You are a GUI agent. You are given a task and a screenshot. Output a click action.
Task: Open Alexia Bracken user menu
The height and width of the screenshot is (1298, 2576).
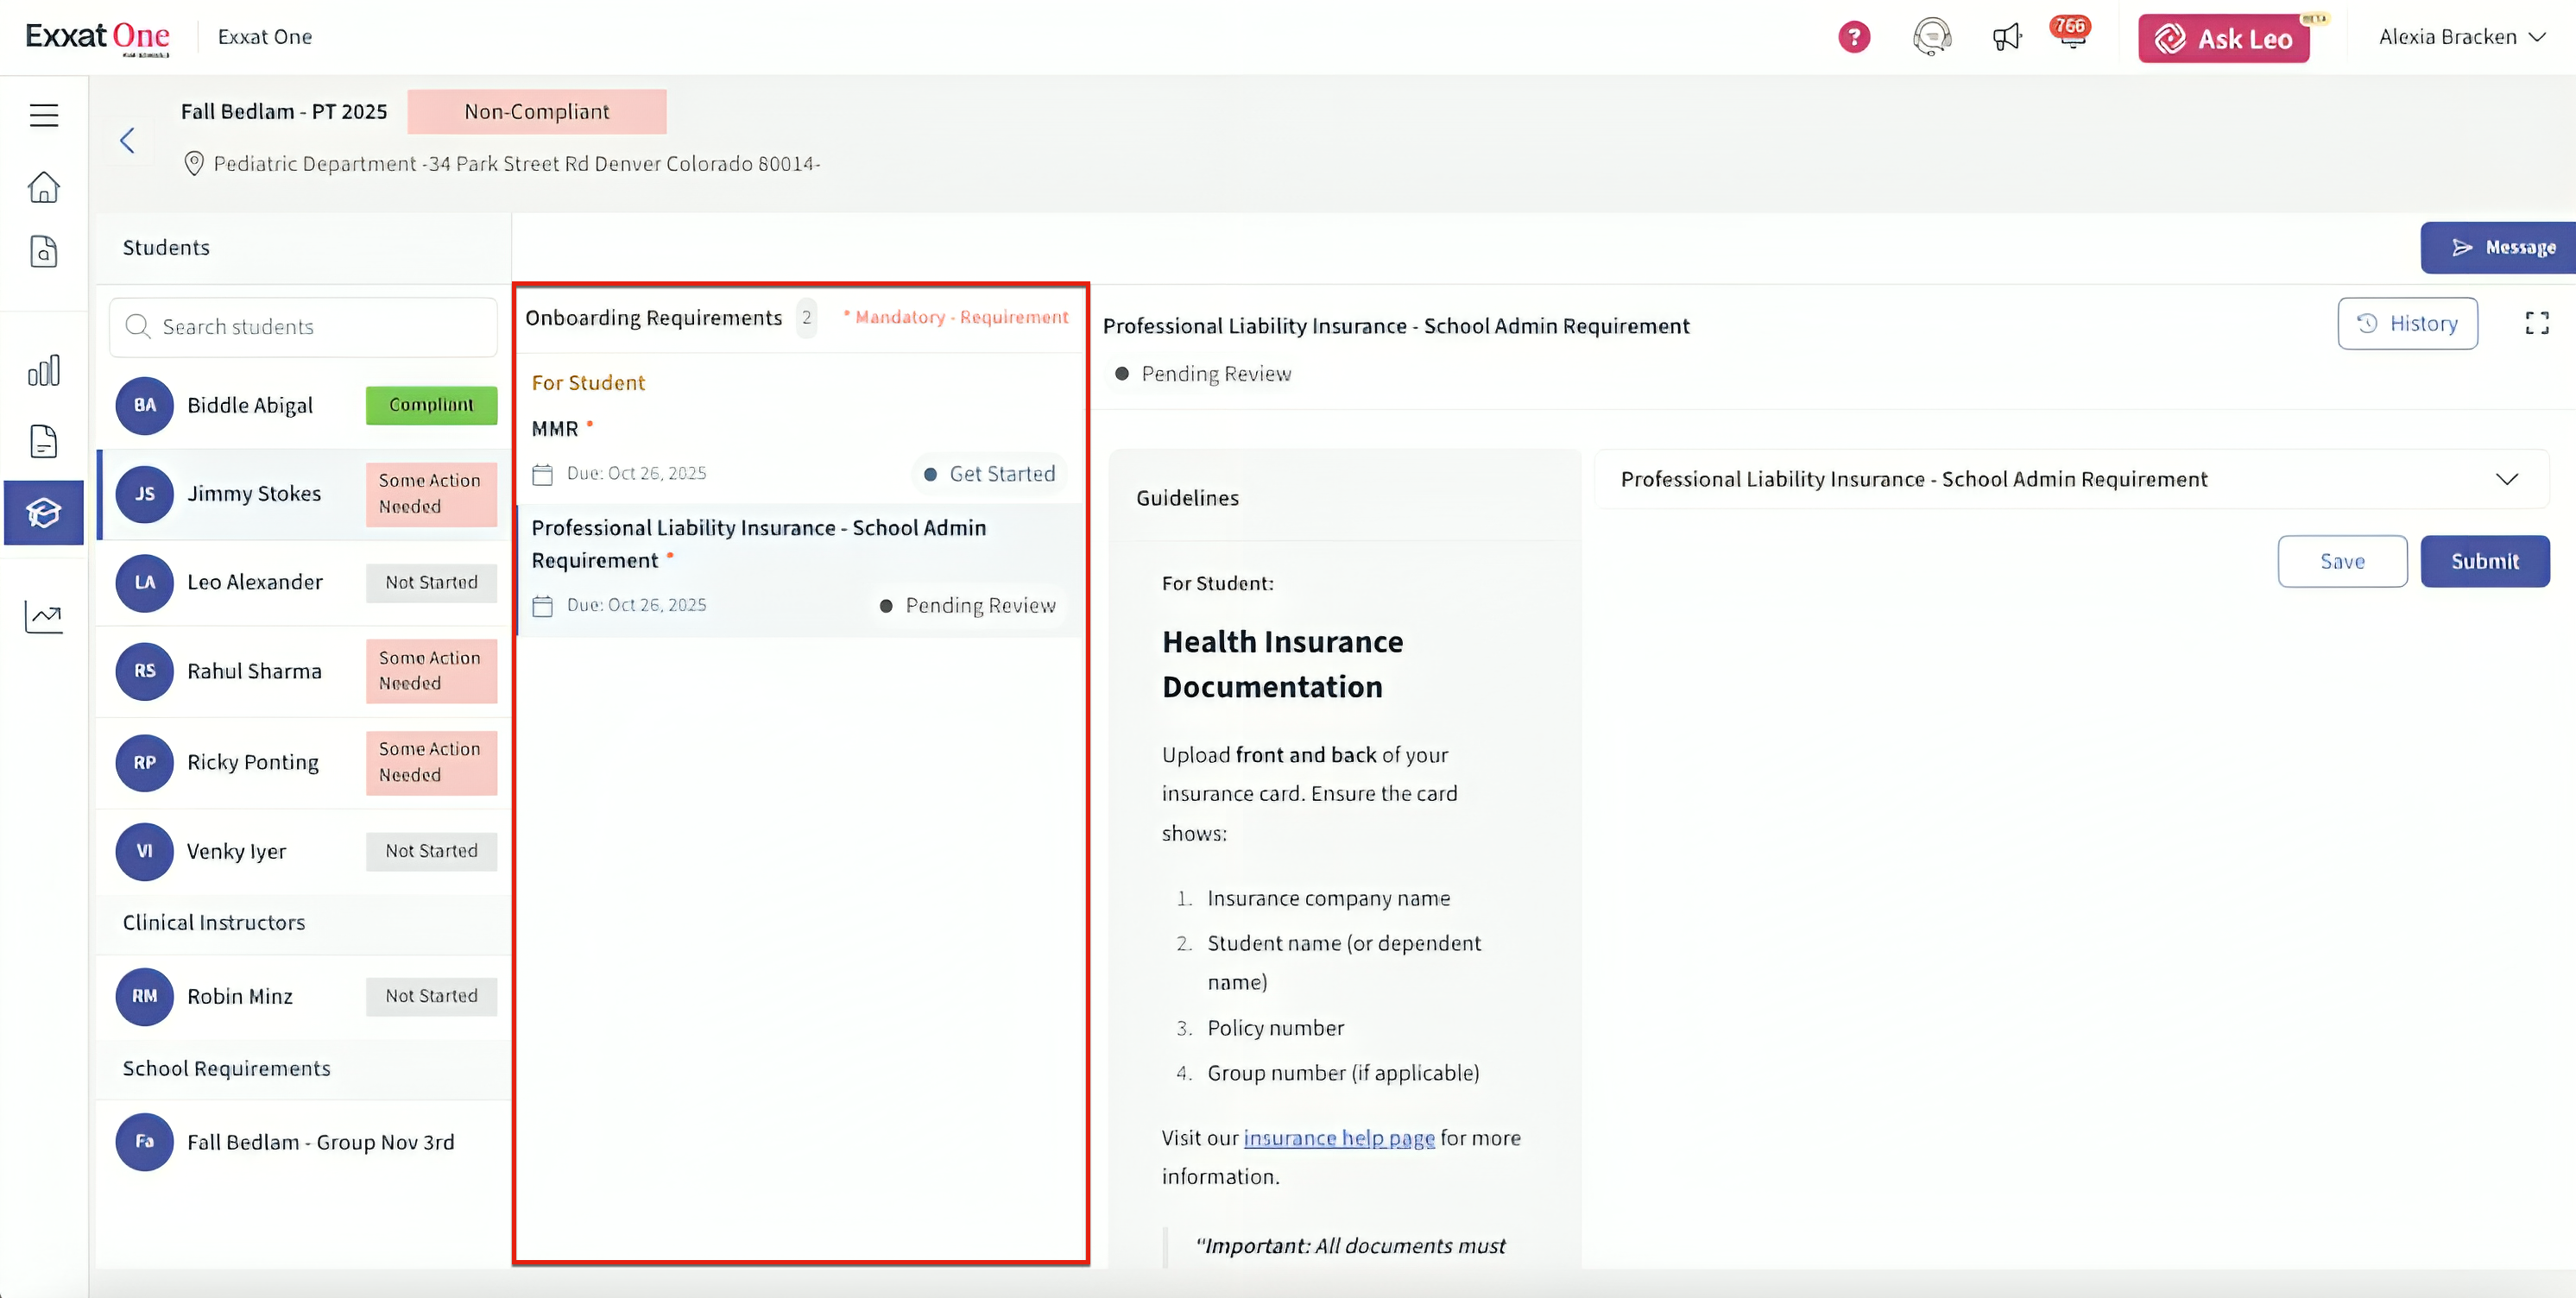pos(2461,37)
